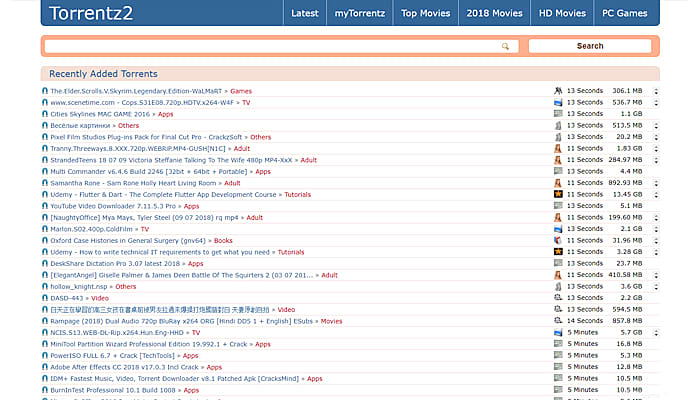Expand options arrow on NCIS.S13 row
700x400 pixels.
(x=656, y=333)
